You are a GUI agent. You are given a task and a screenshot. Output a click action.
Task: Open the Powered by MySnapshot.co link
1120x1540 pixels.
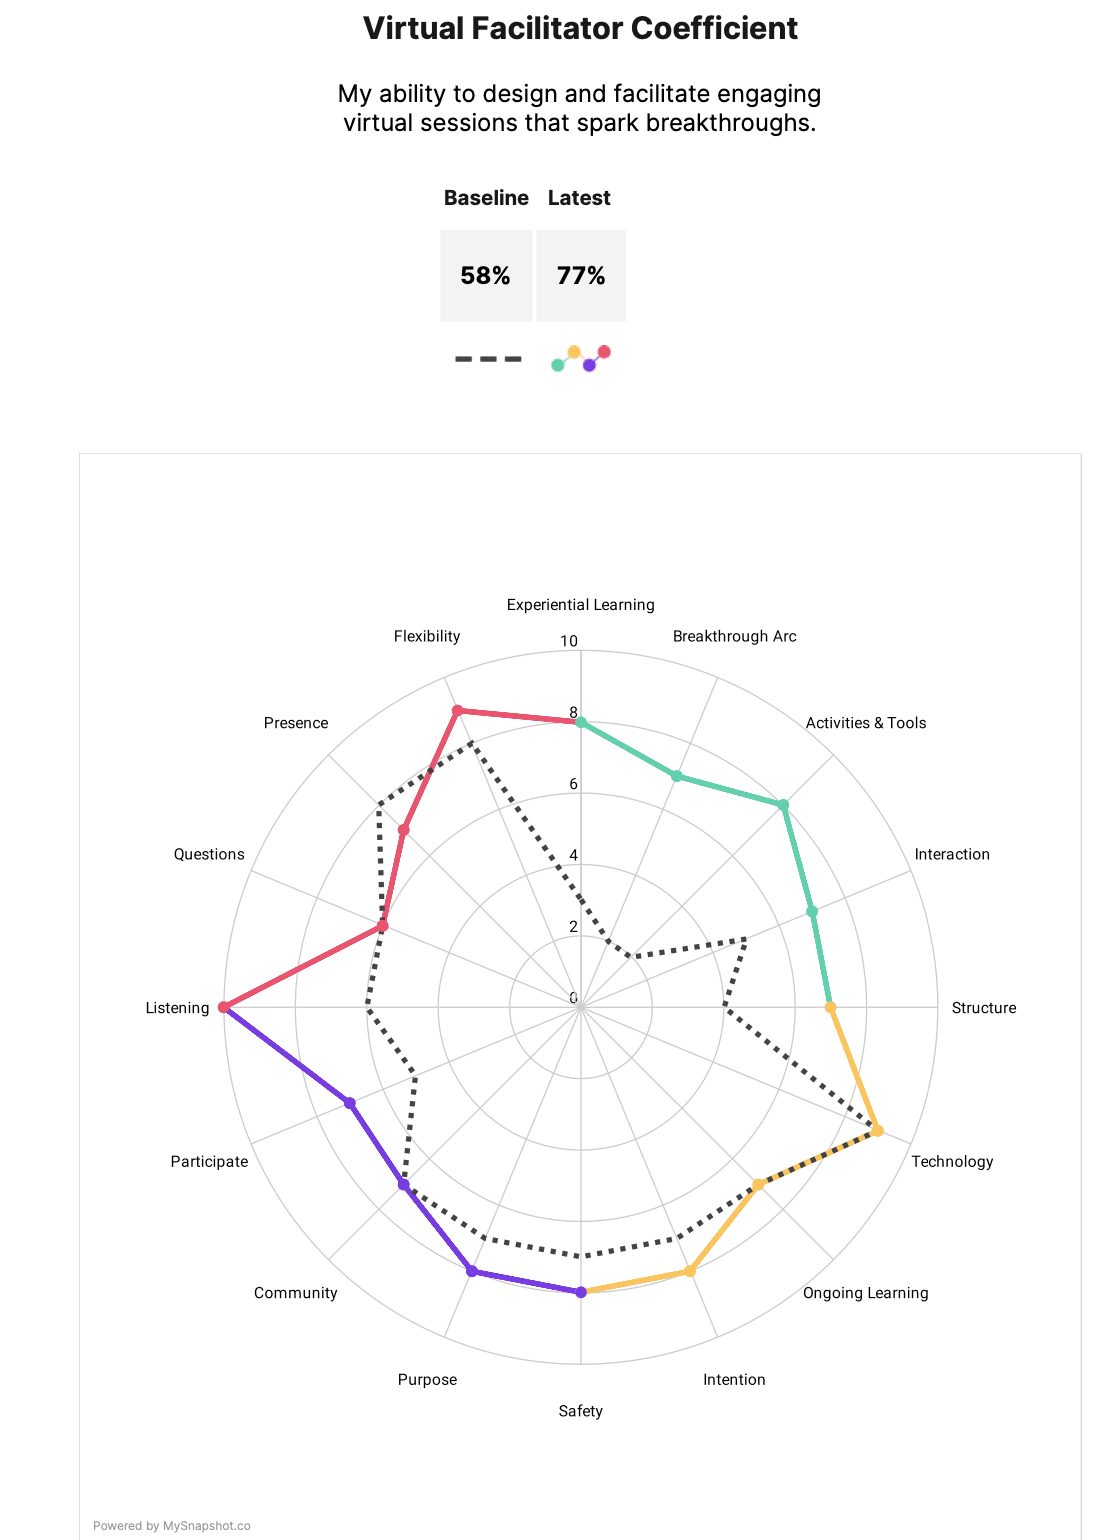[172, 1526]
